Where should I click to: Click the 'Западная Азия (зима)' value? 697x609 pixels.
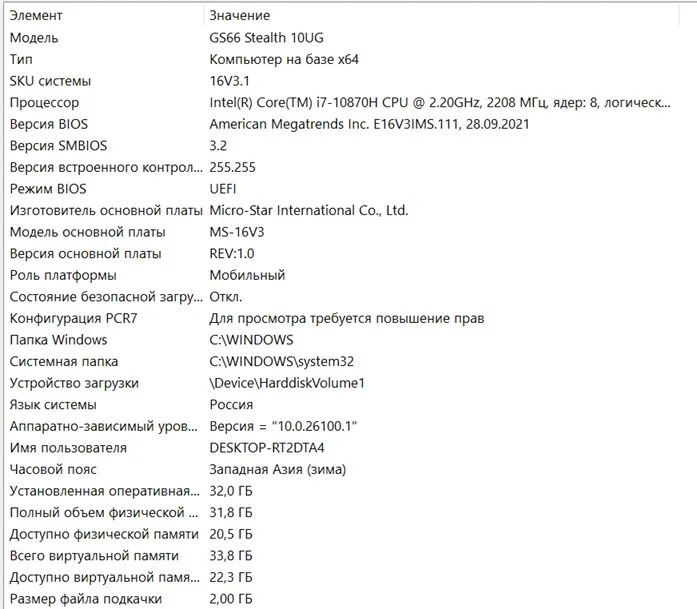coord(278,470)
